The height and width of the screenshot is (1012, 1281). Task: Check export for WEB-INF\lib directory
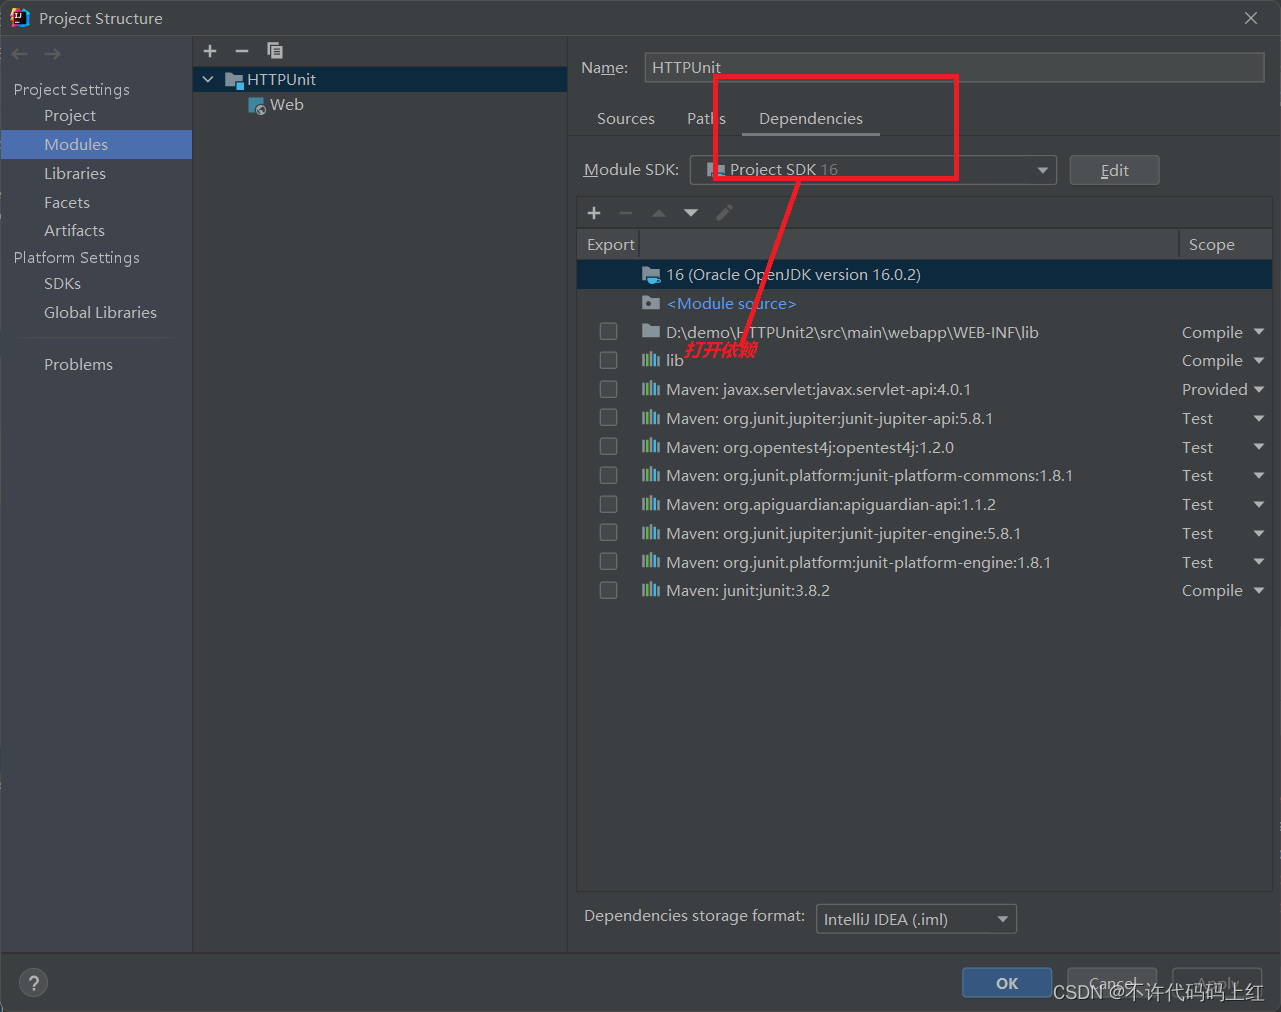pos(608,332)
